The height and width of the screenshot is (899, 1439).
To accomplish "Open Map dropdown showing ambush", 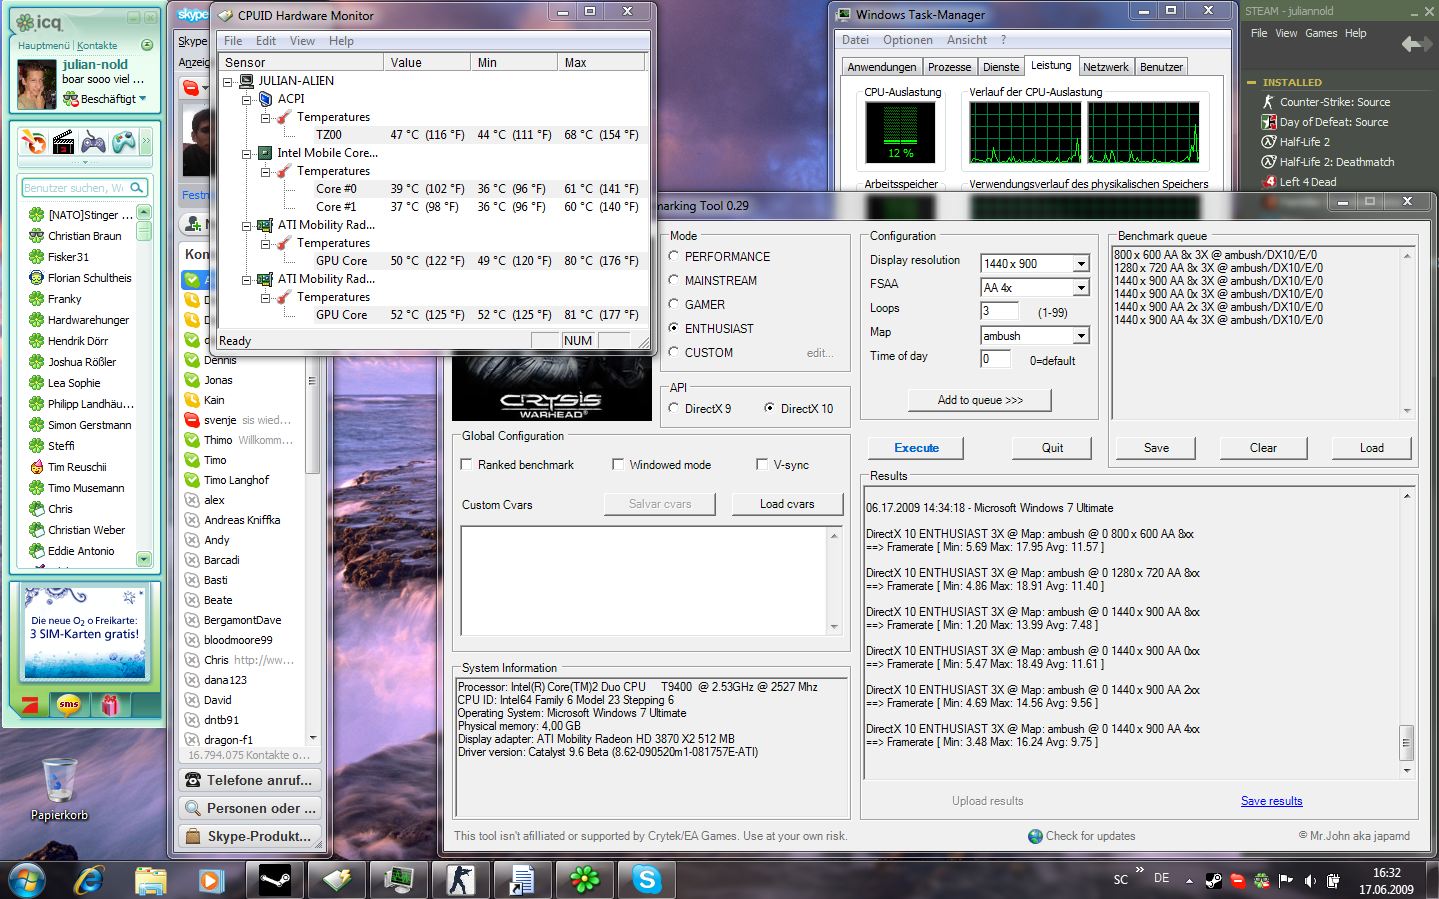I will 1081,336.
